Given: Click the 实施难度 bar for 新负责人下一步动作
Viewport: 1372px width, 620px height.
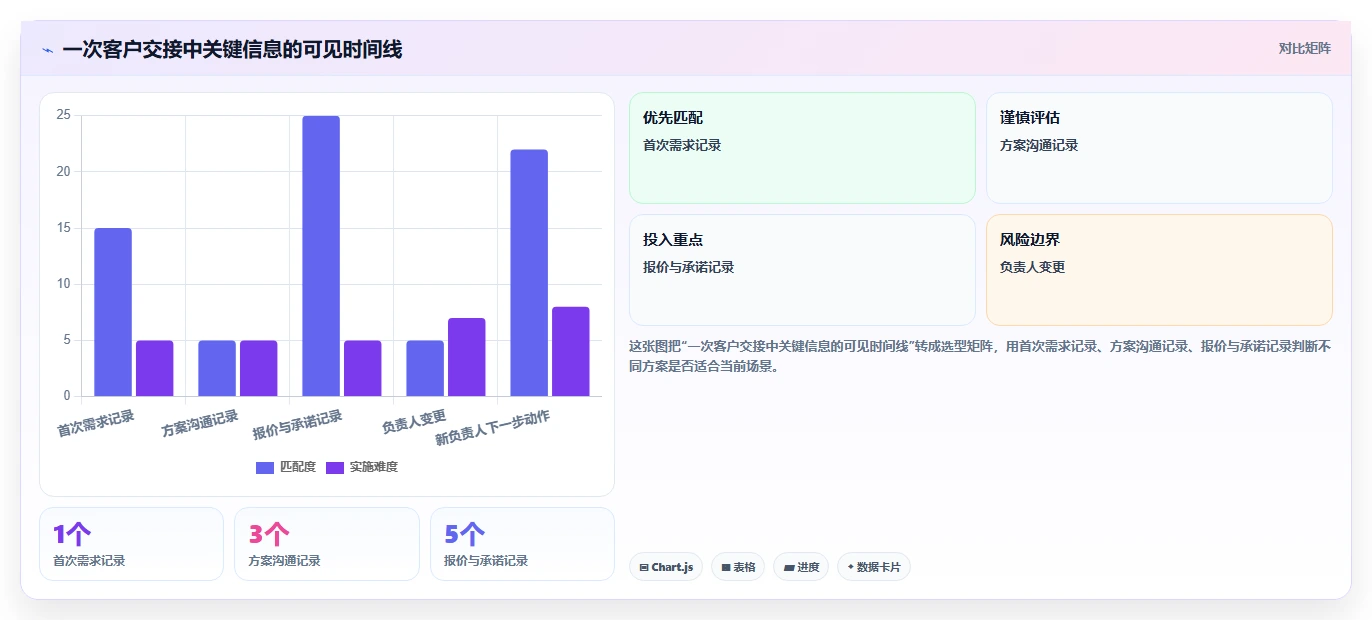Looking at the screenshot, I should pyautogui.click(x=571, y=351).
